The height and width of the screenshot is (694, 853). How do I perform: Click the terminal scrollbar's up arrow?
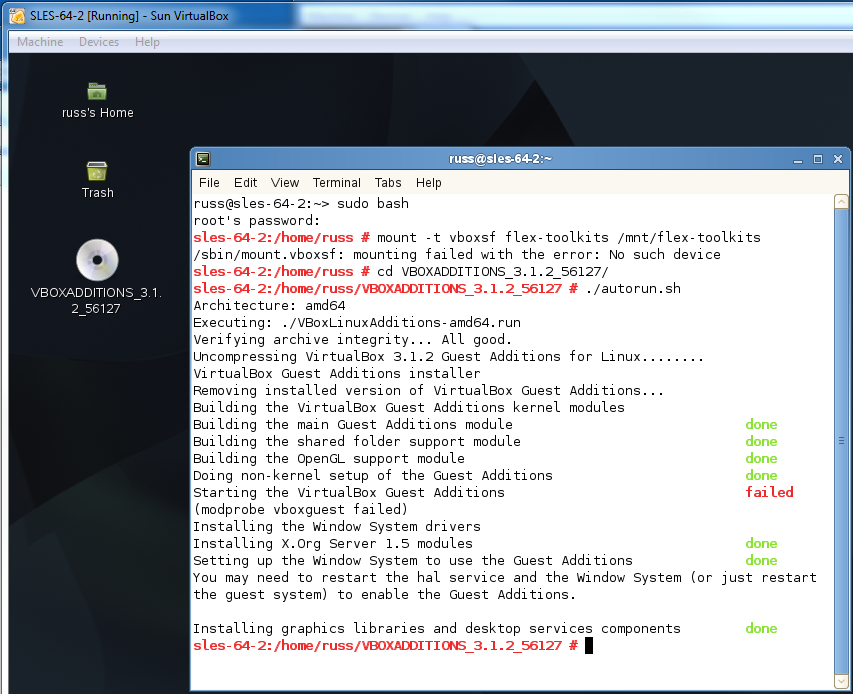(x=841, y=202)
